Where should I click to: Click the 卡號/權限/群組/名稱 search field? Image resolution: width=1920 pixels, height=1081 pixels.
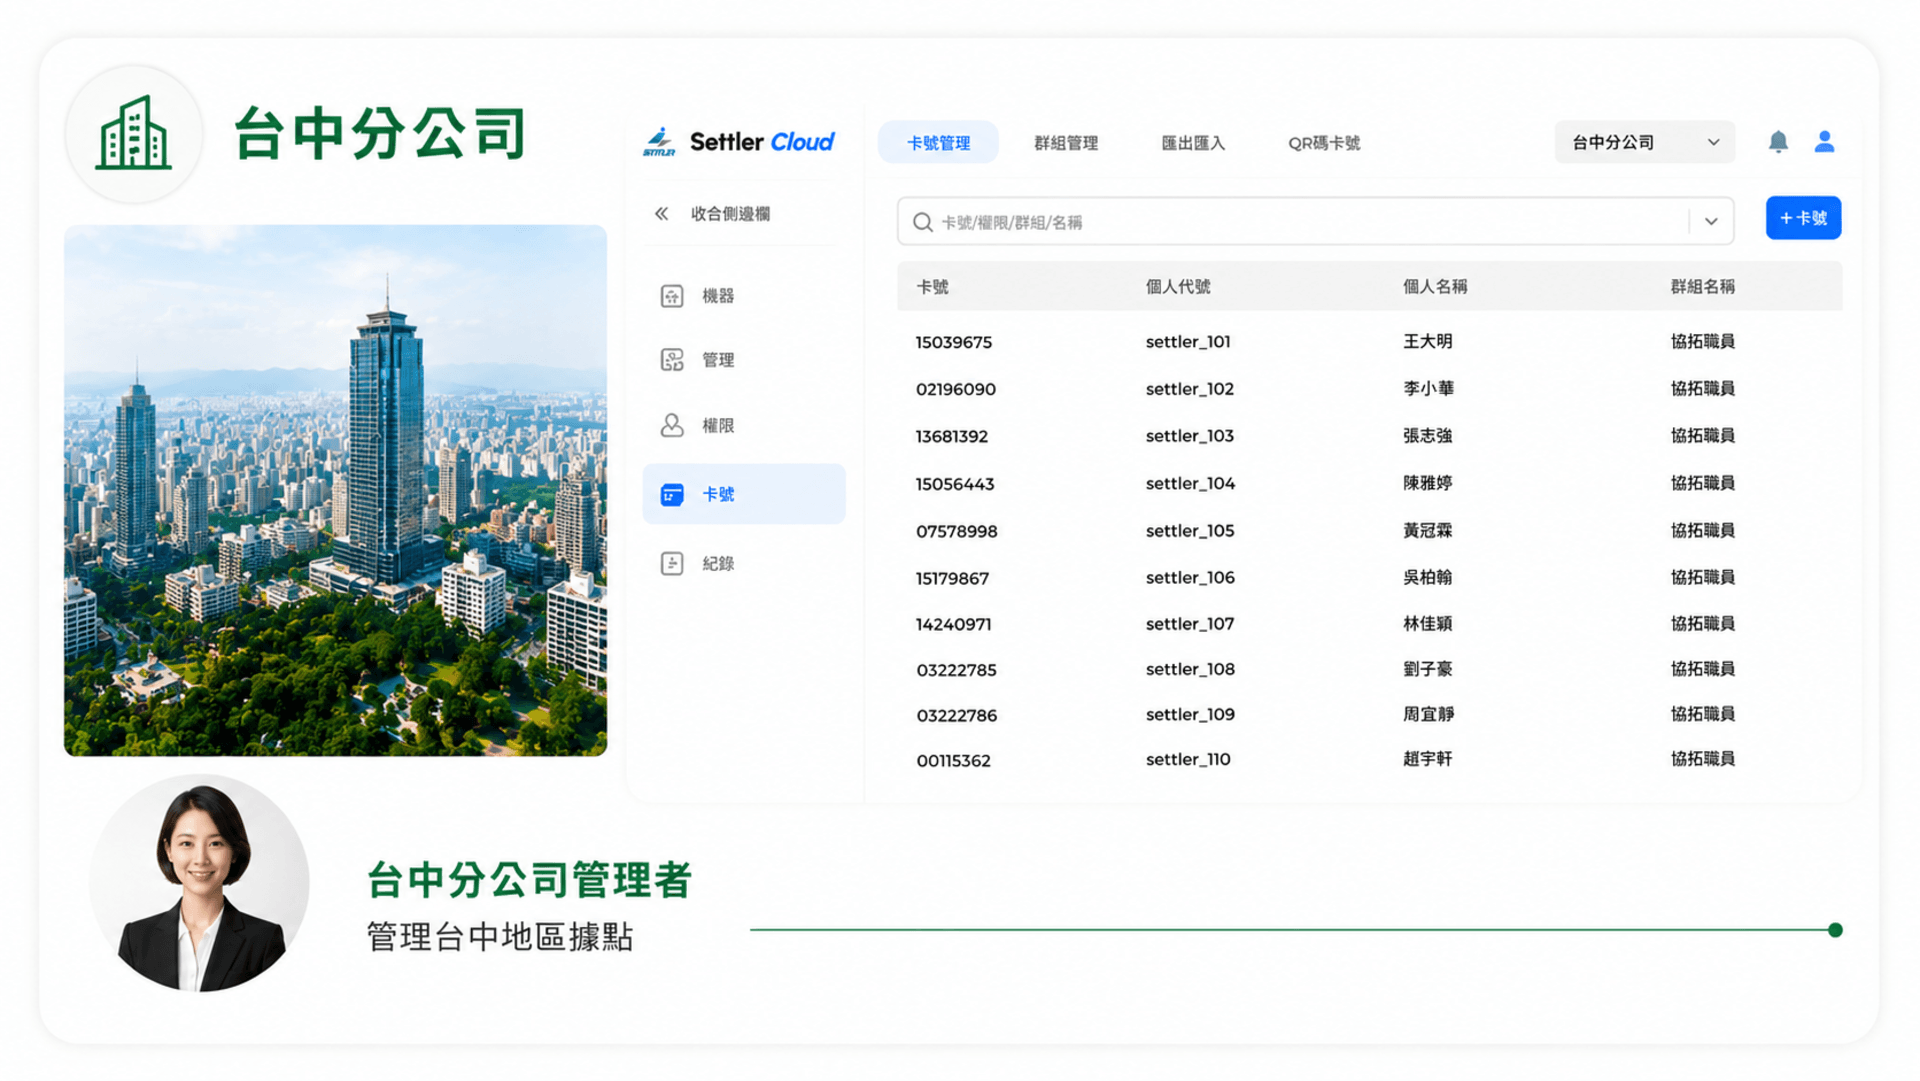click(1315, 222)
